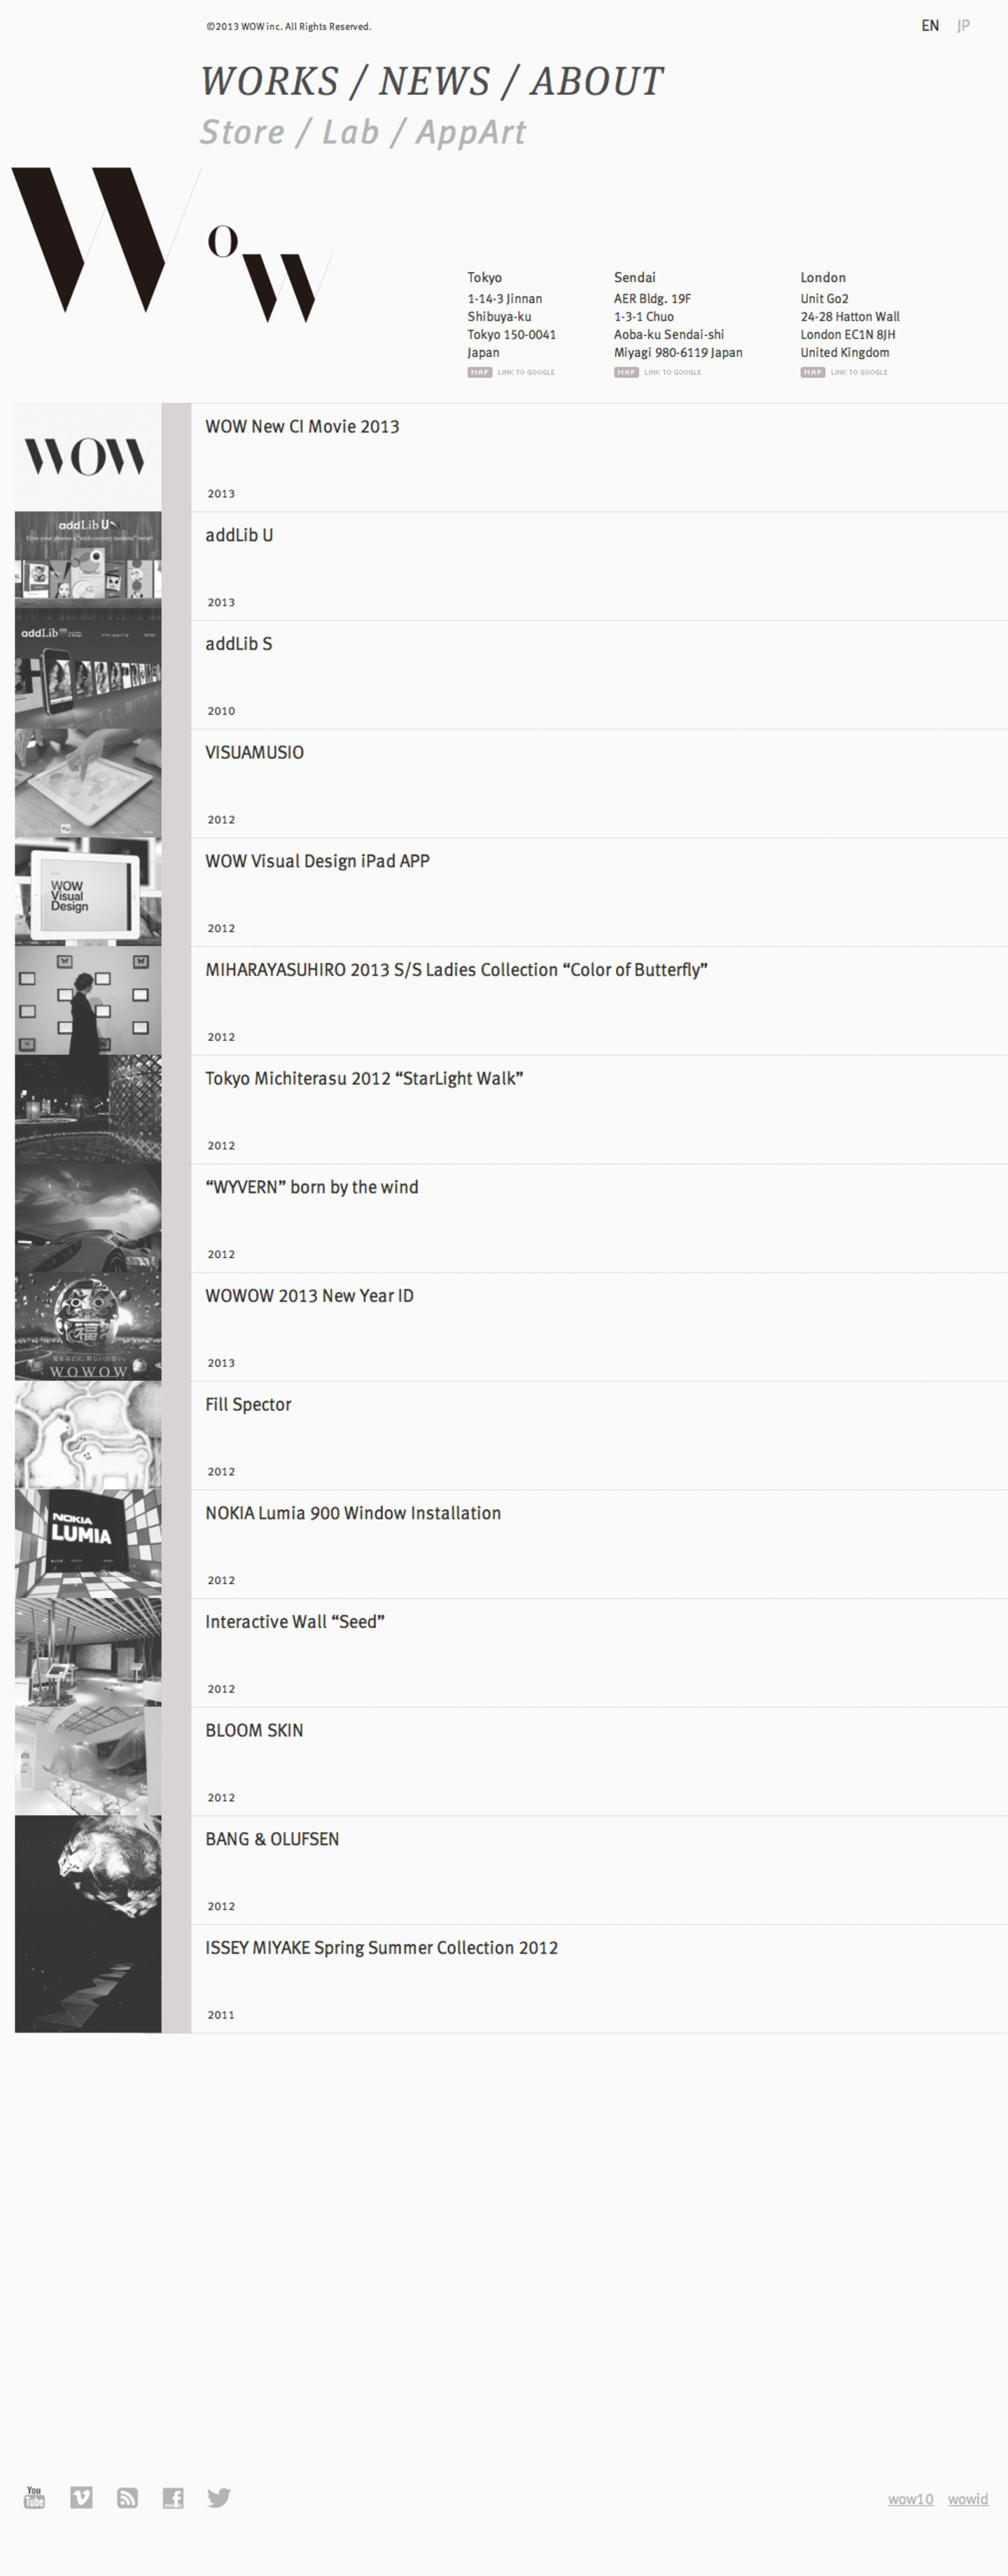The height and width of the screenshot is (2576, 1008).
Task: Open the YouTube icon in the footer
Action: (x=35, y=2497)
